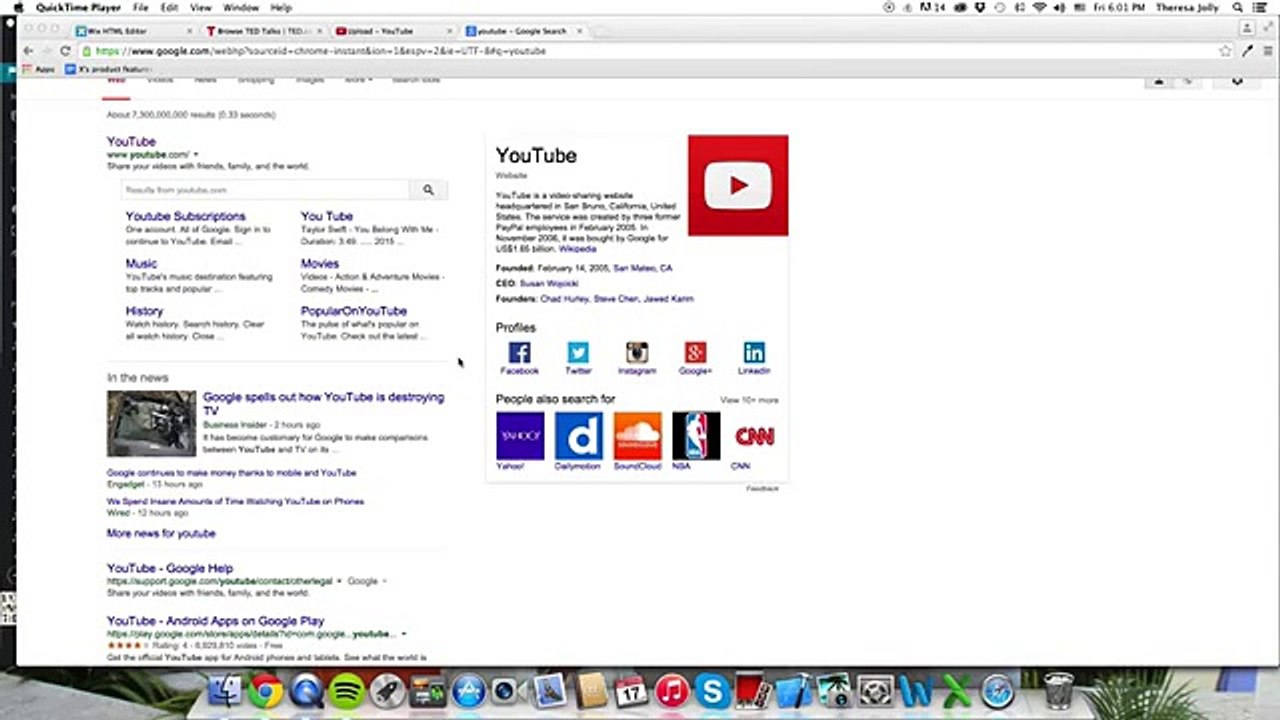The image size is (1280, 720).
Task: Open the Chrome hamburger menu
Action: (1266, 51)
